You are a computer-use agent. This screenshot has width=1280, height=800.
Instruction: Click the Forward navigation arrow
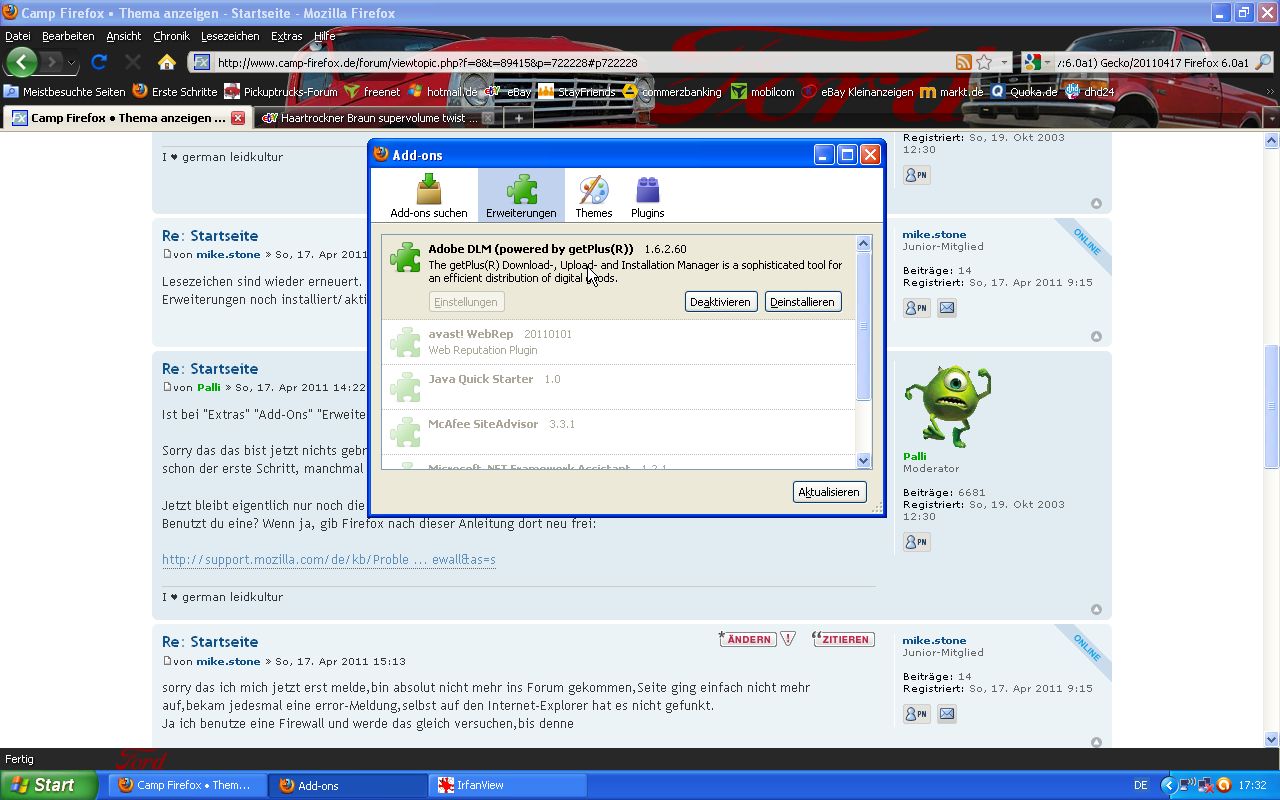point(51,62)
